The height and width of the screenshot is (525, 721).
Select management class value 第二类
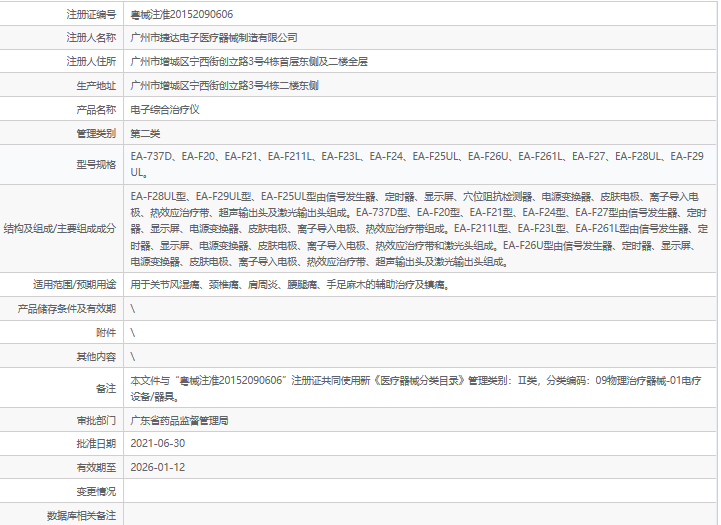145,134
